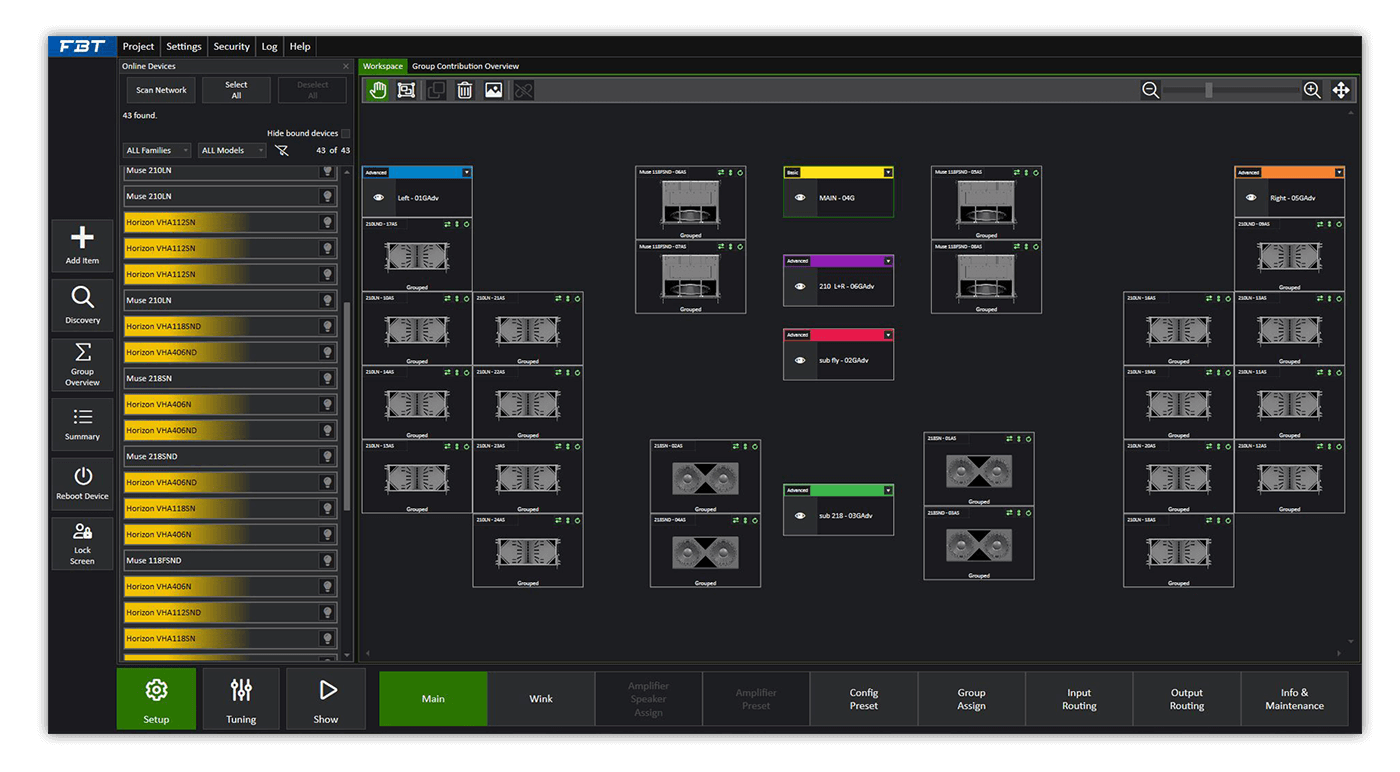The image size is (1400, 772).
Task: Click the four-arrow fit view icon
Action: point(1341,90)
